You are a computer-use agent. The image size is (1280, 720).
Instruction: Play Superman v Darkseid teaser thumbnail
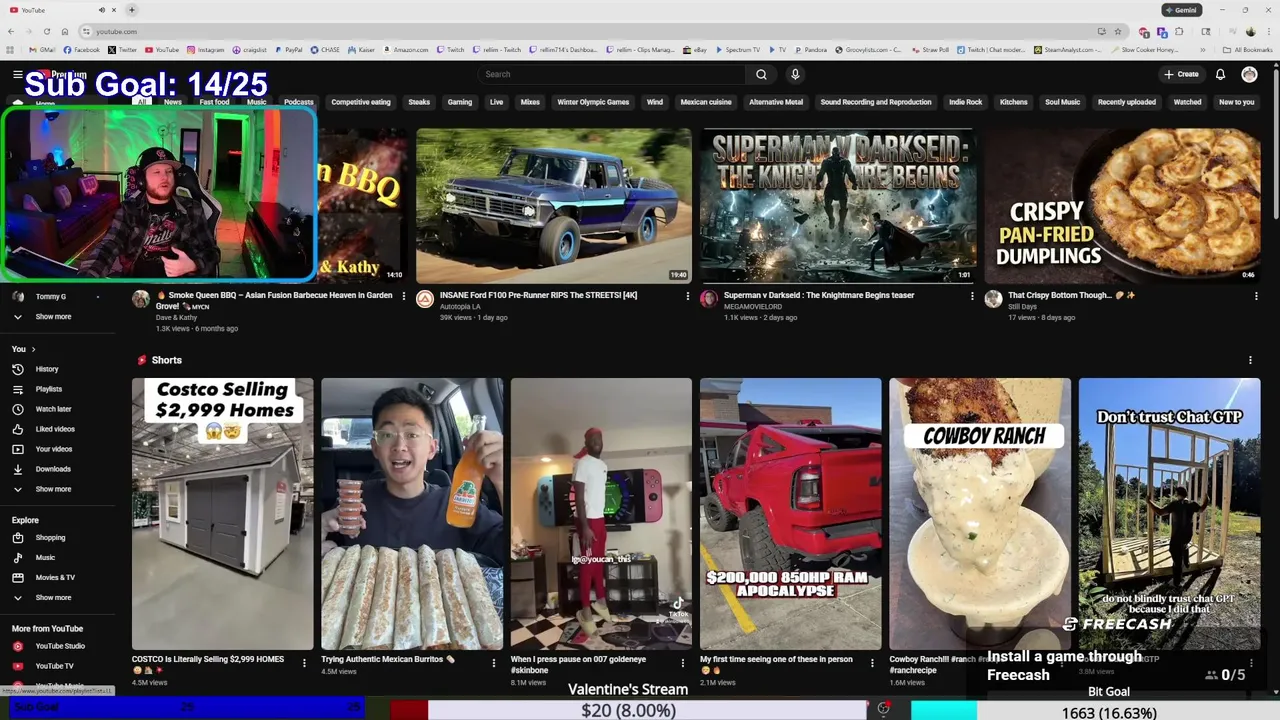(x=838, y=205)
